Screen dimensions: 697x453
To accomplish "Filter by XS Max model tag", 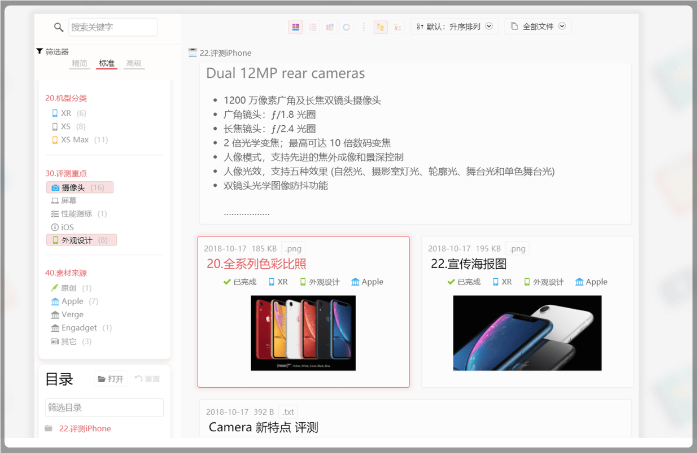I will point(80,140).
